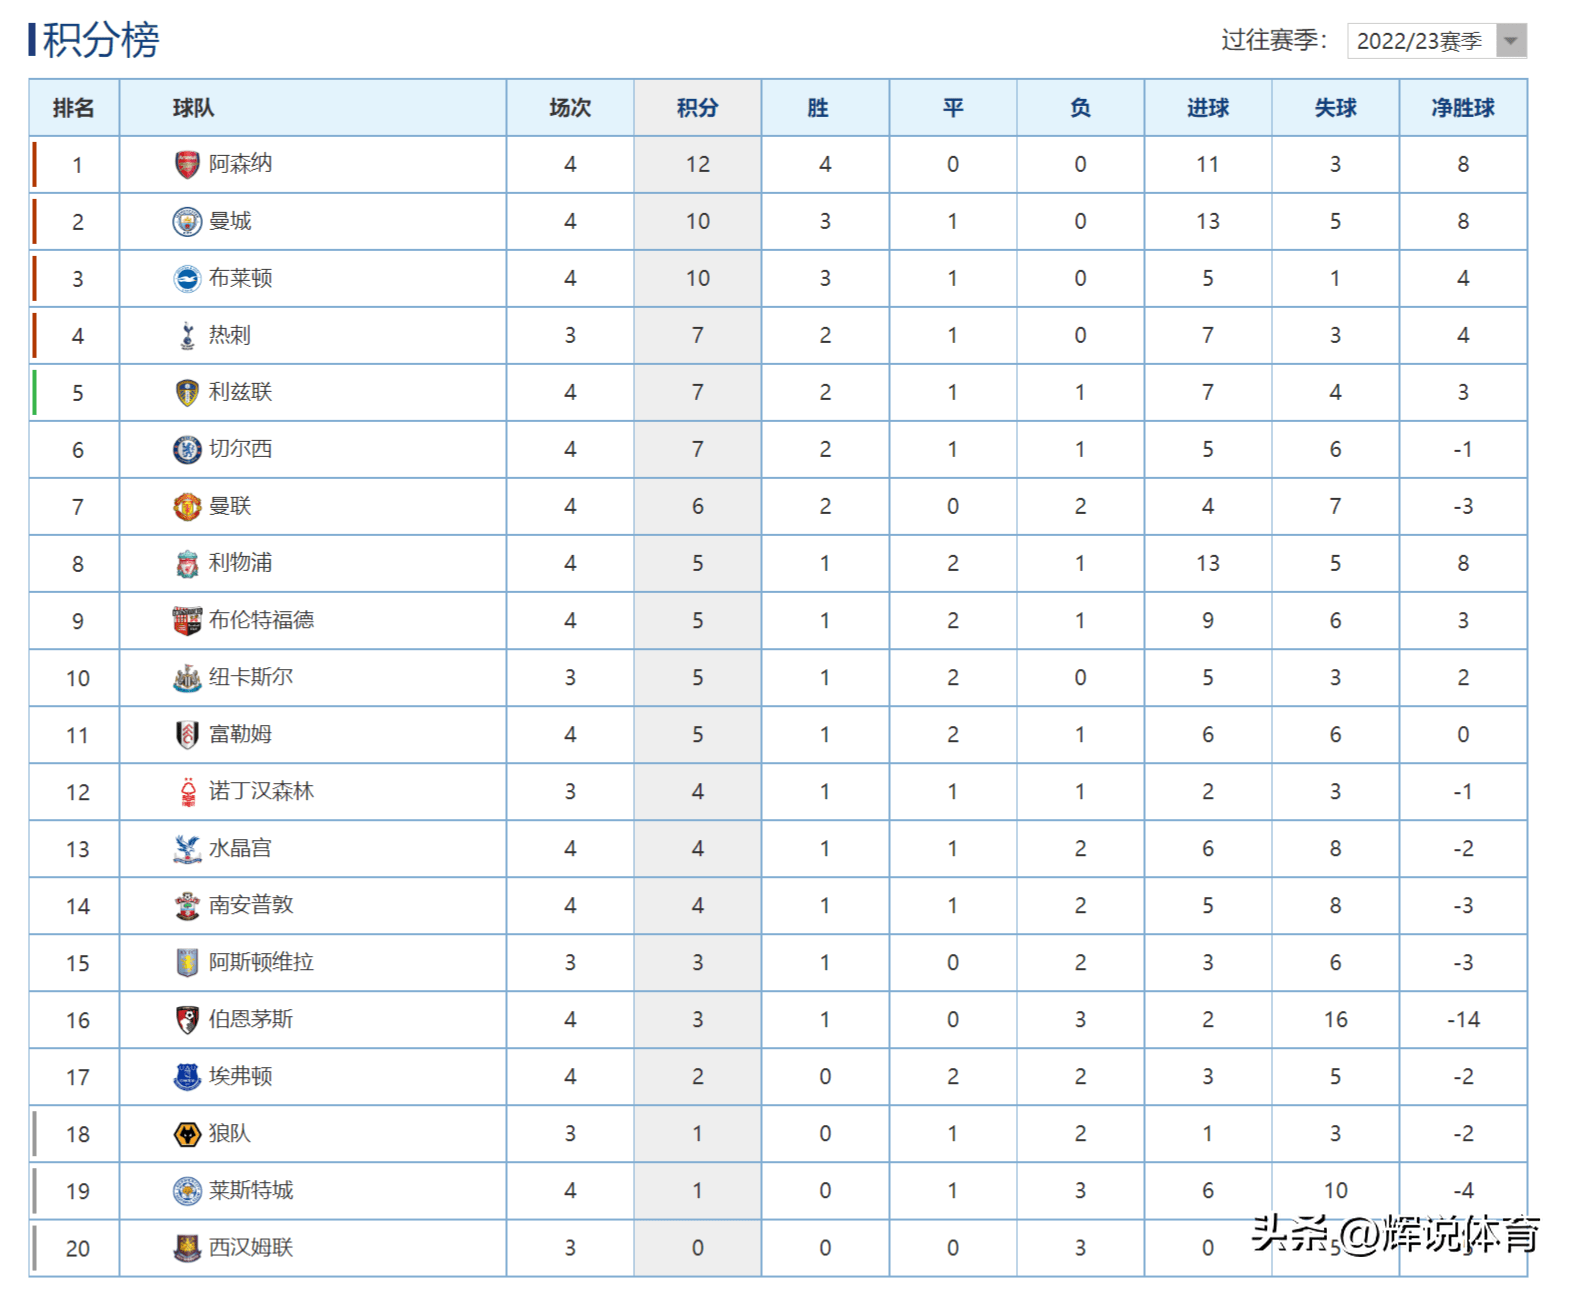Open the 曼联 team link
Viewport: 1576px width, 1289px height.
[x=230, y=506]
